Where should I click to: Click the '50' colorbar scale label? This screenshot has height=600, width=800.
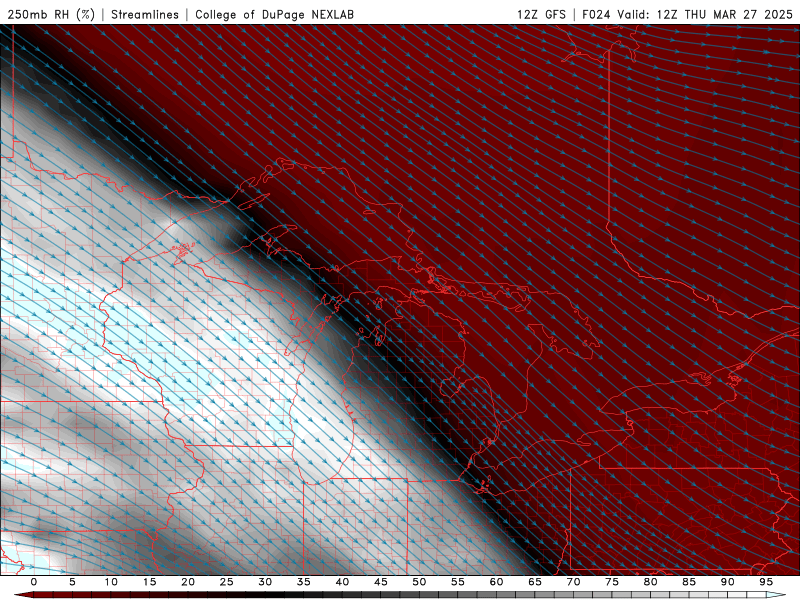[419, 582]
